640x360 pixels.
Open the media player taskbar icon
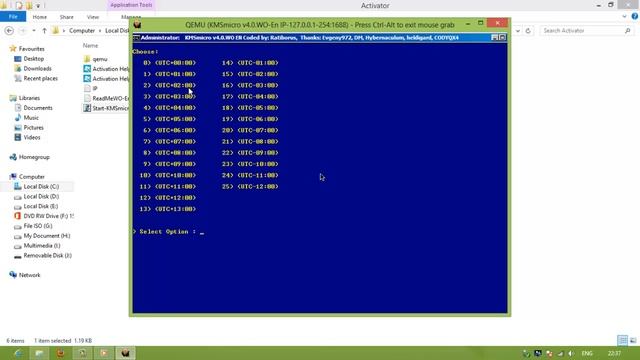click(x=104, y=353)
